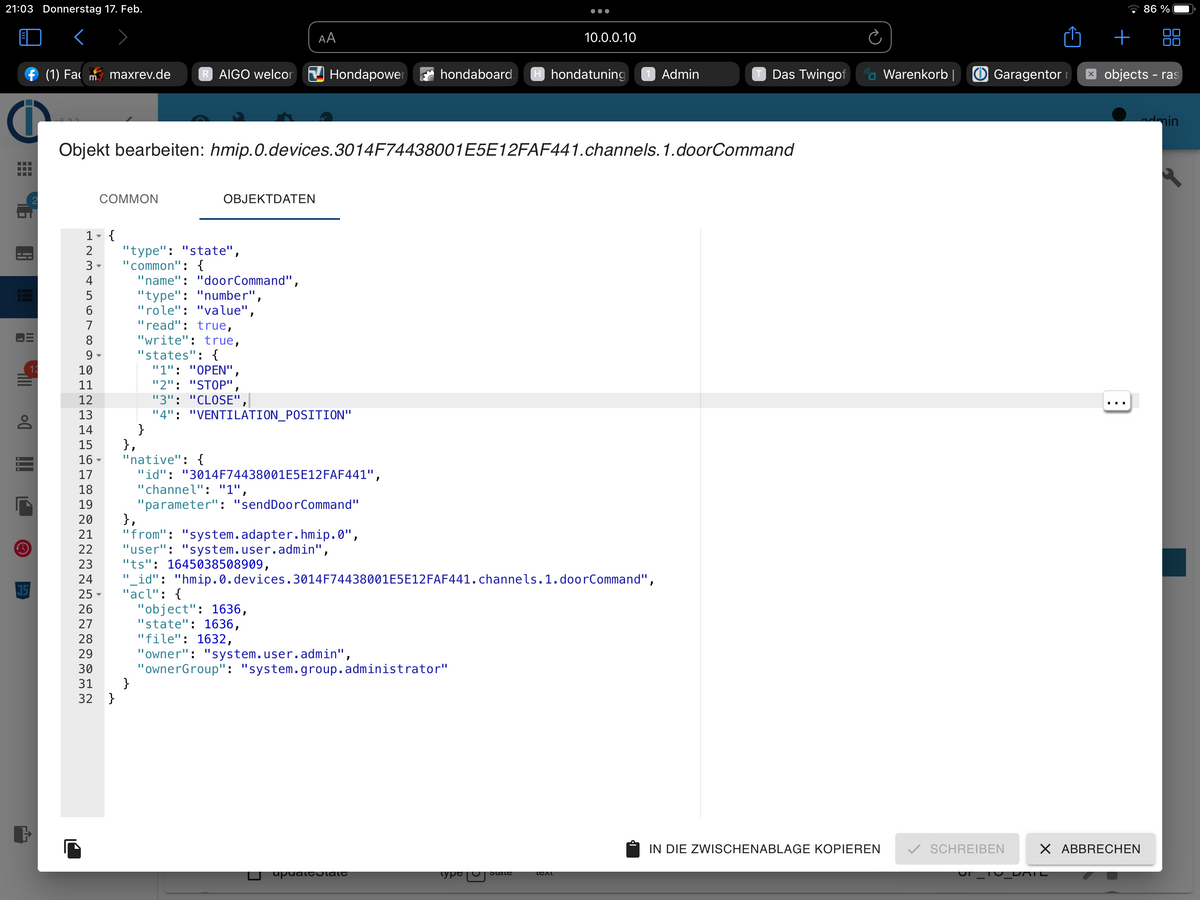Collapse the root object at line 1
The height and width of the screenshot is (900, 1200).
click(99, 236)
